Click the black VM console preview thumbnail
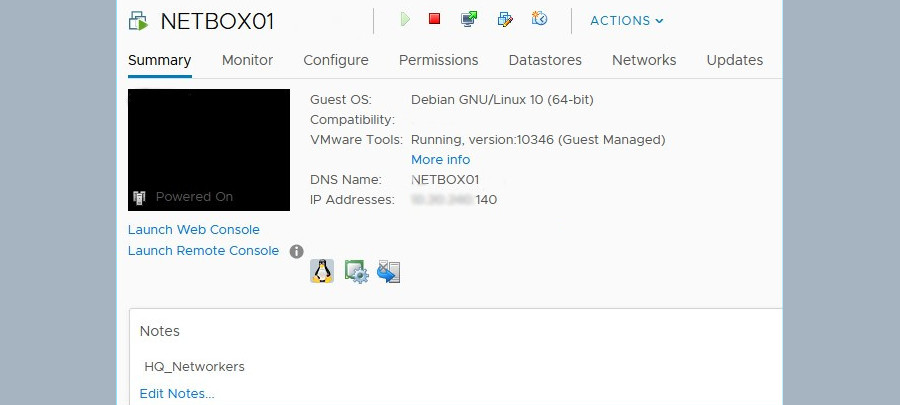The width and height of the screenshot is (900, 405). (x=209, y=149)
